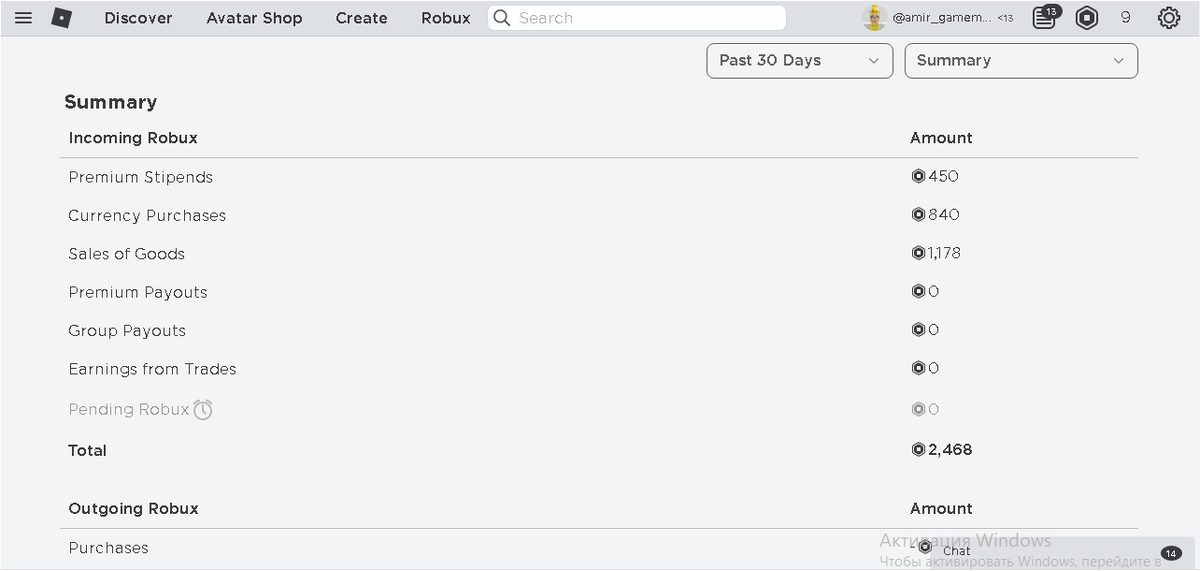Click the Robux icon beside 840
Image resolution: width=1200 pixels, height=571 pixels.
pyautogui.click(x=918, y=214)
